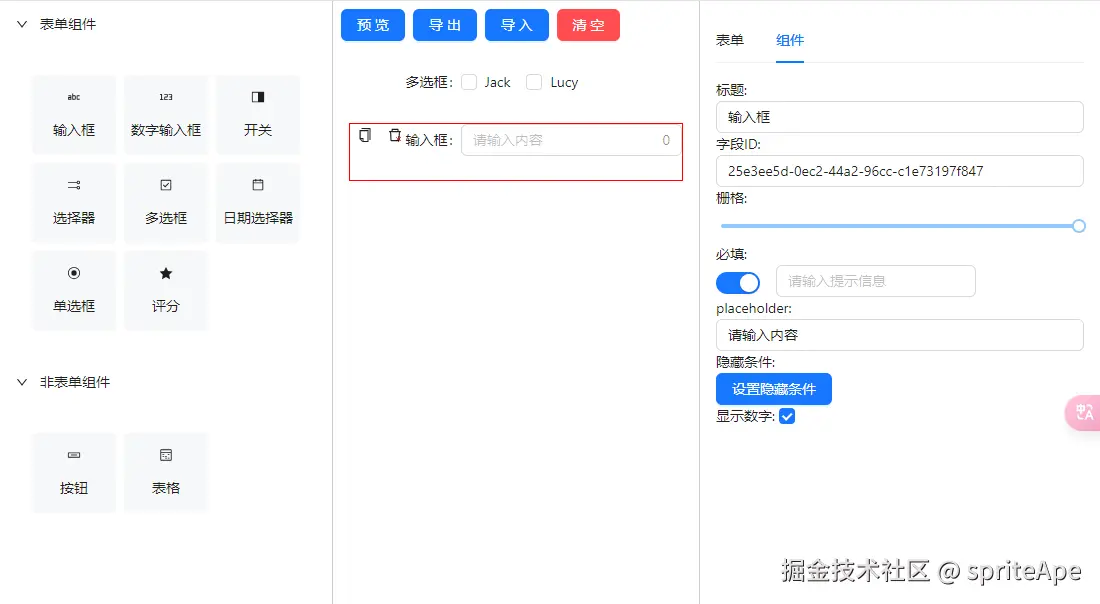1100x604 pixels.
Task: Check the Lucy checkbox
Action: (x=534, y=82)
